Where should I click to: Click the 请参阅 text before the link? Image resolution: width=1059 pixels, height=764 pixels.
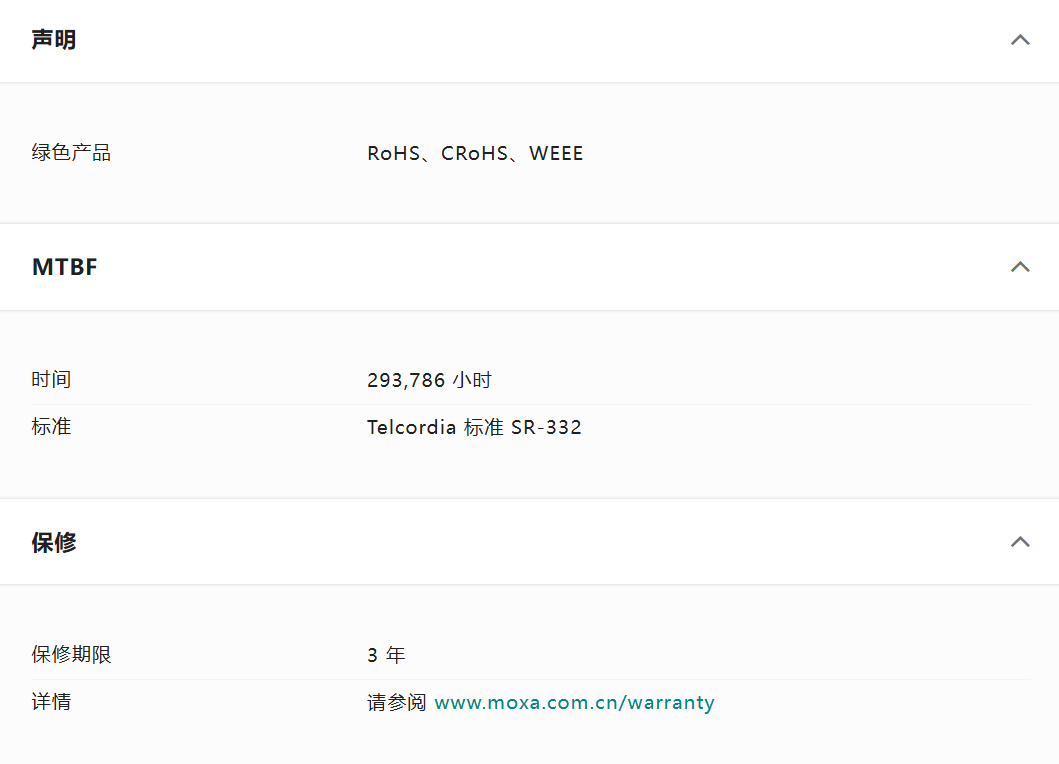pyautogui.click(x=397, y=702)
